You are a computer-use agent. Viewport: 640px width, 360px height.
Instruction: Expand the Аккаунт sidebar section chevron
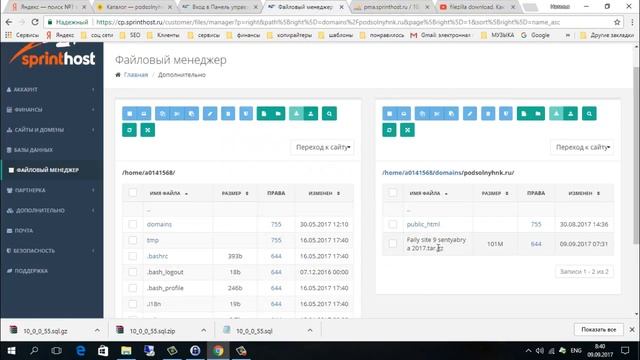pyautogui.click(x=93, y=89)
